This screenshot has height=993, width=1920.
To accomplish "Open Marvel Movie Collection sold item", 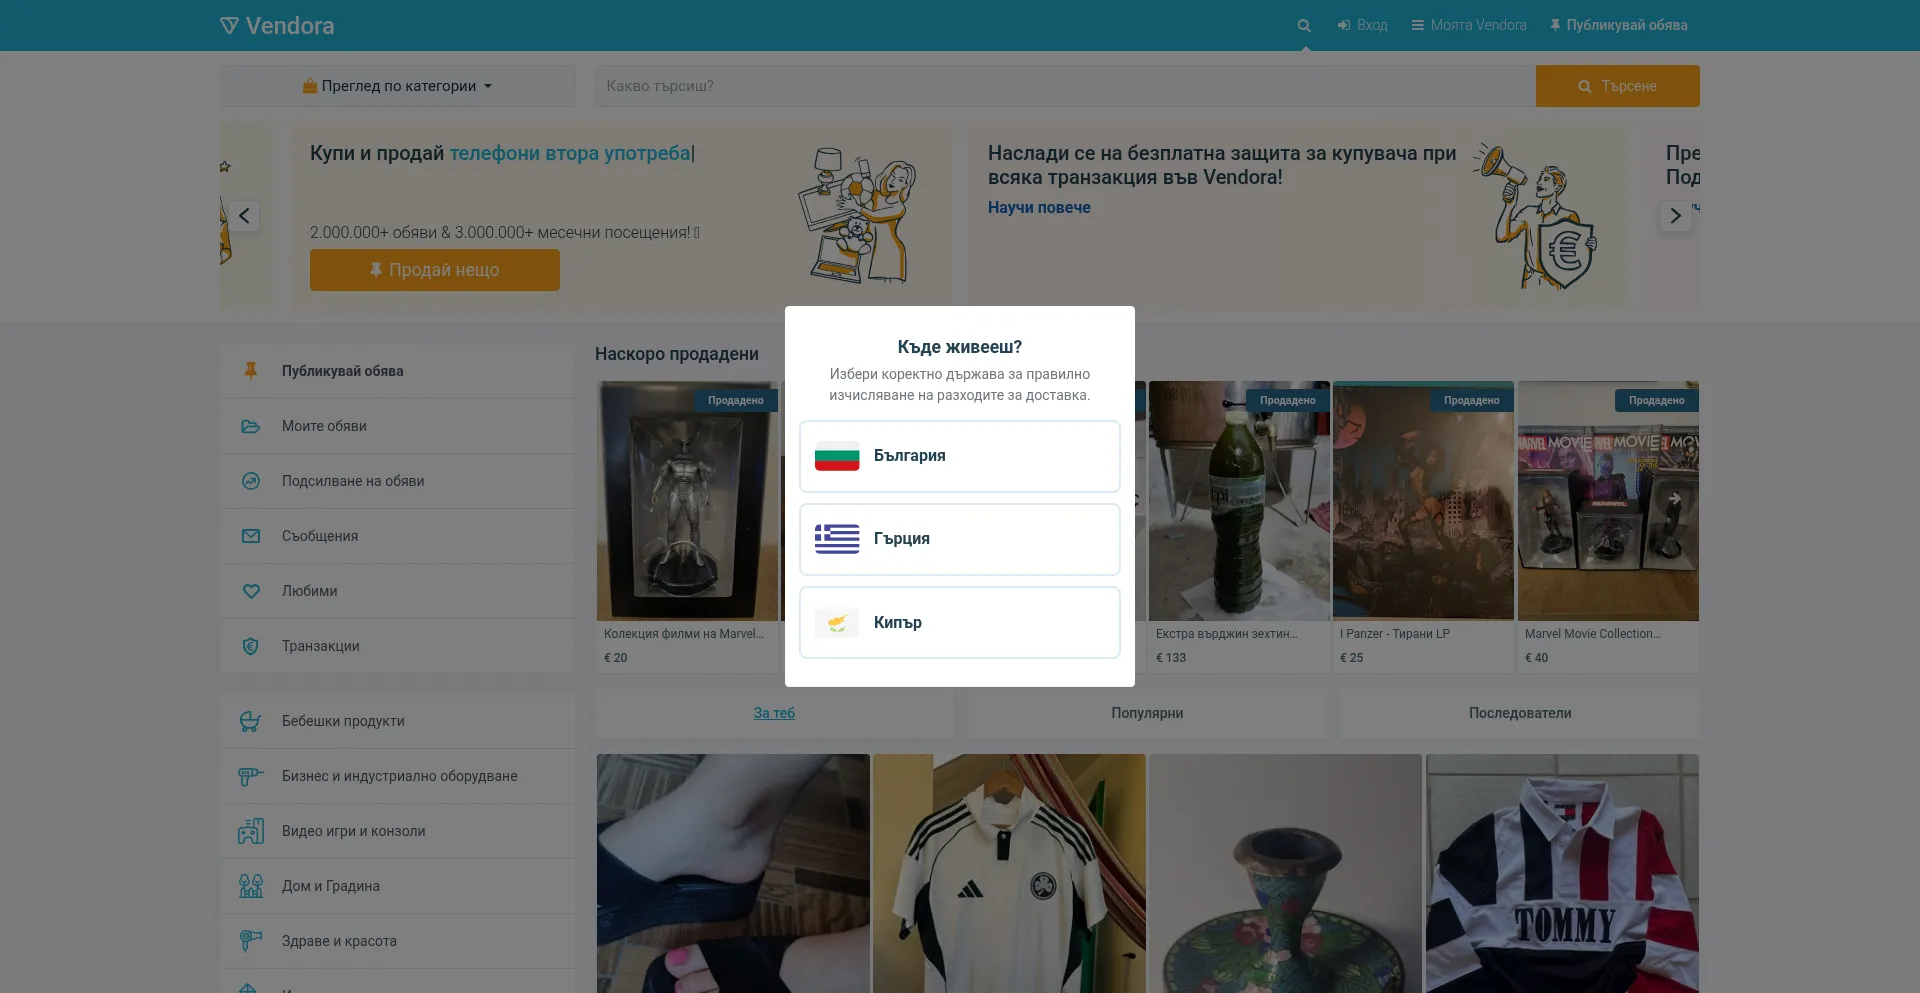I will point(1608,526).
